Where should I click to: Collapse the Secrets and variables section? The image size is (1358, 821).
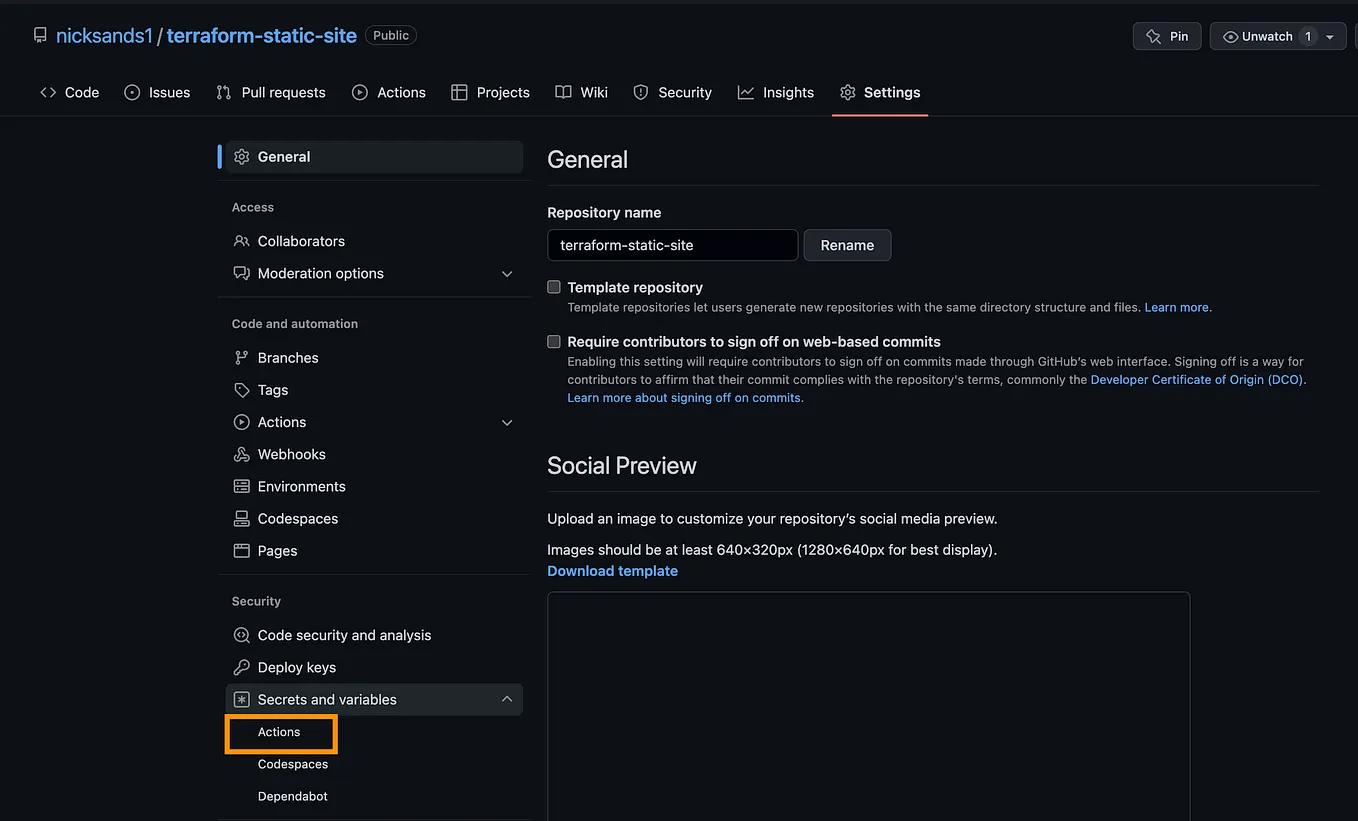507,699
